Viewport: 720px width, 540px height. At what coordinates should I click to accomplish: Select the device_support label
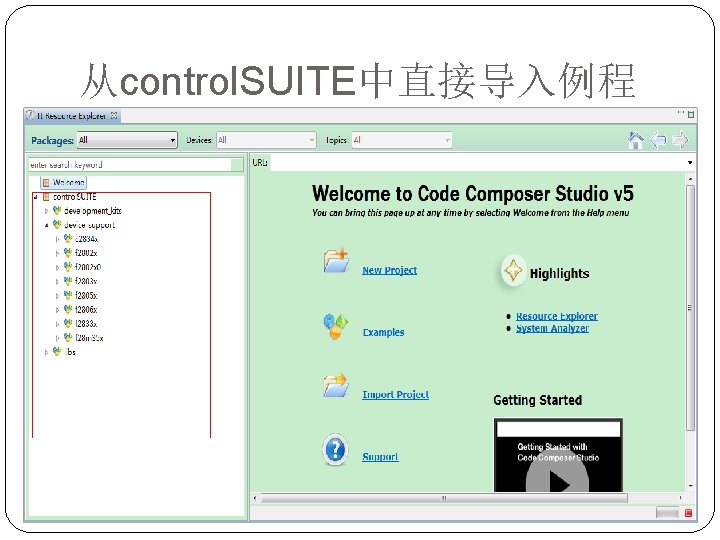[89, 225]
